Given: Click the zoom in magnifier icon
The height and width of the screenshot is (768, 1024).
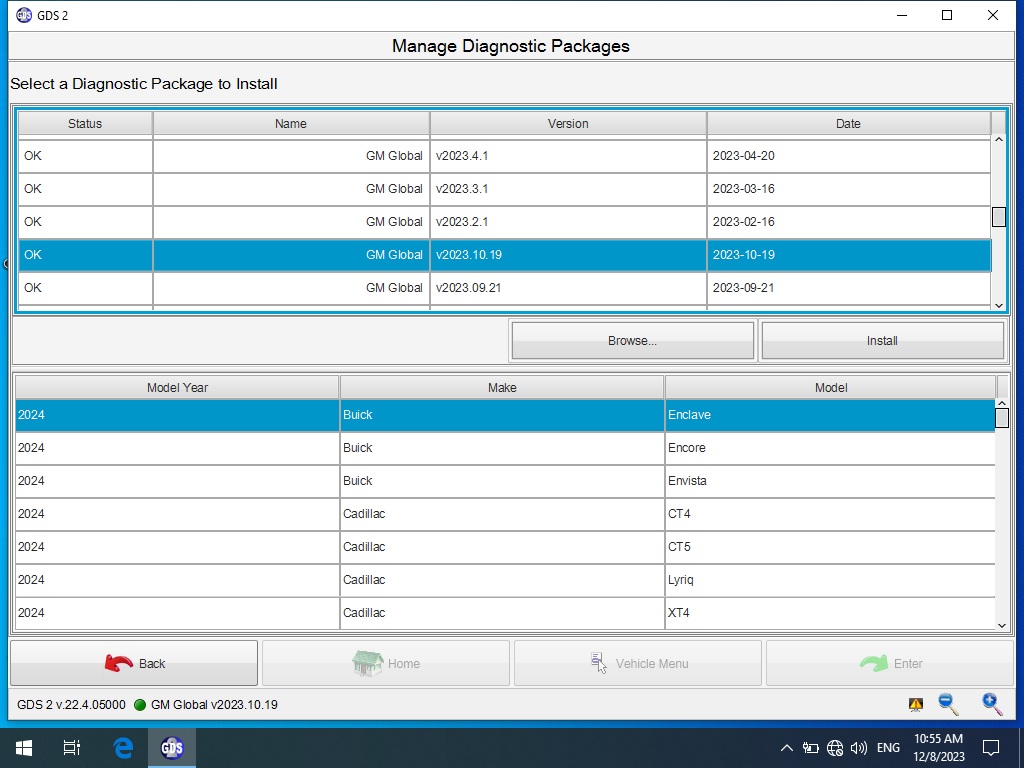Looking at the screenshot, I should tap(992, 704).
